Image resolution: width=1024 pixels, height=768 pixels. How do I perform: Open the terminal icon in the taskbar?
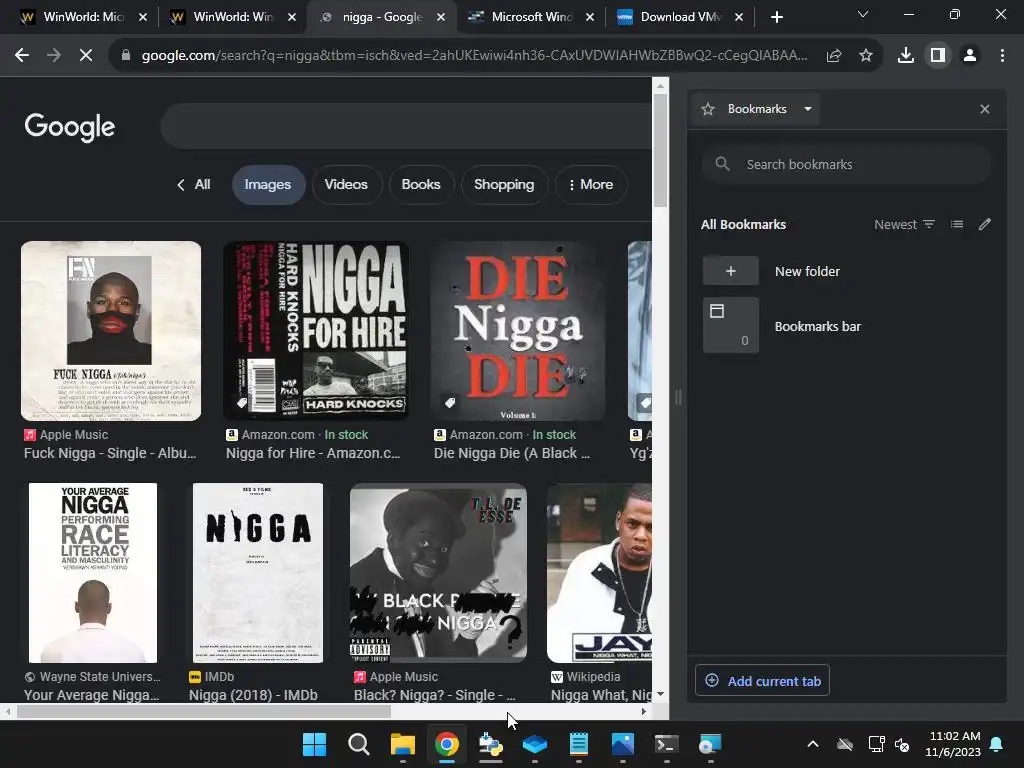click(667, 744)
